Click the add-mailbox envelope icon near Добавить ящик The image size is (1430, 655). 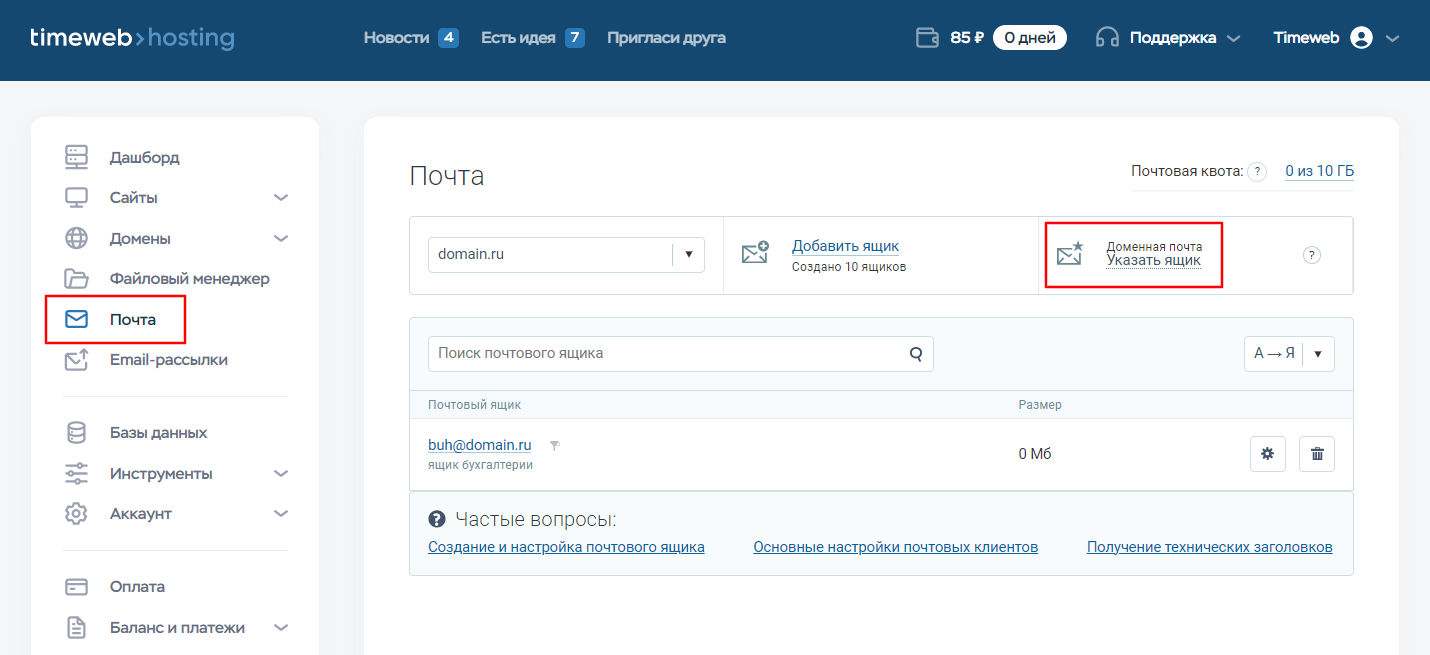tap(757, 254)
